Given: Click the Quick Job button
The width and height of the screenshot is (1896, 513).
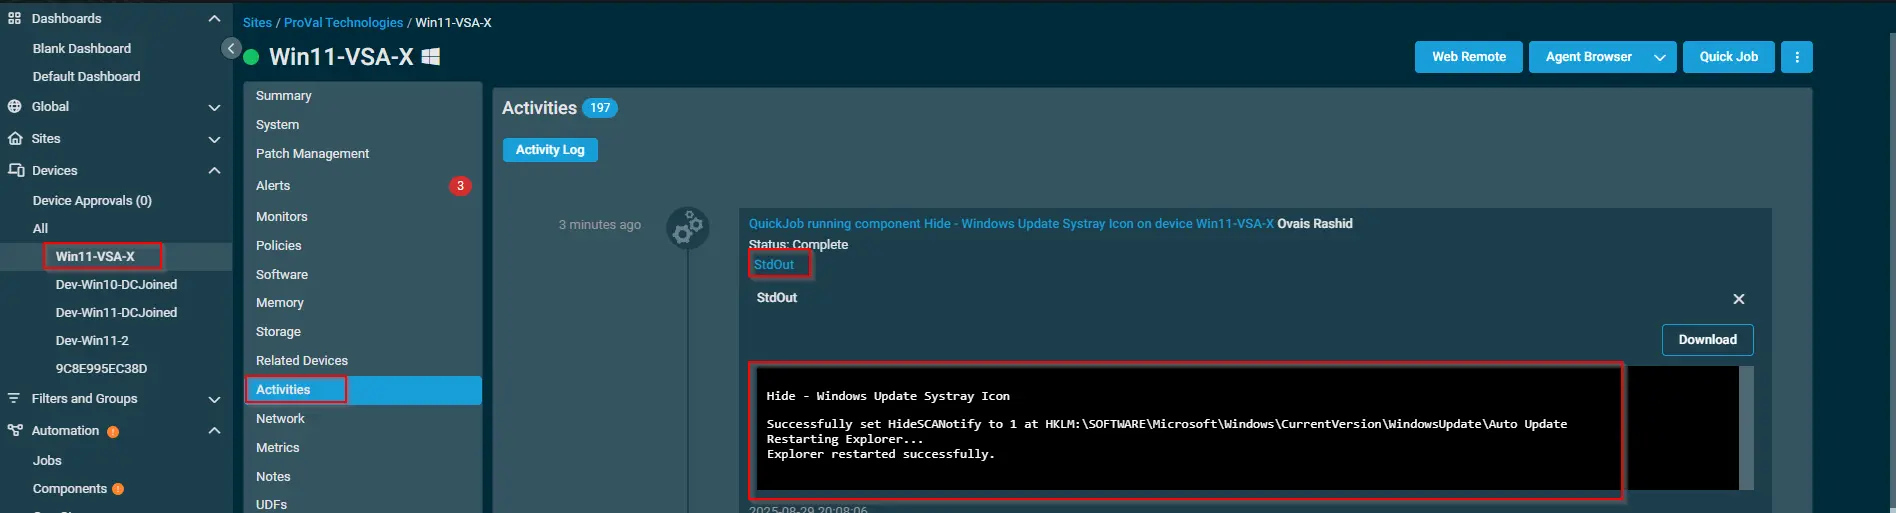Looking at the screenshot, I should click(x=1729, y=57).
